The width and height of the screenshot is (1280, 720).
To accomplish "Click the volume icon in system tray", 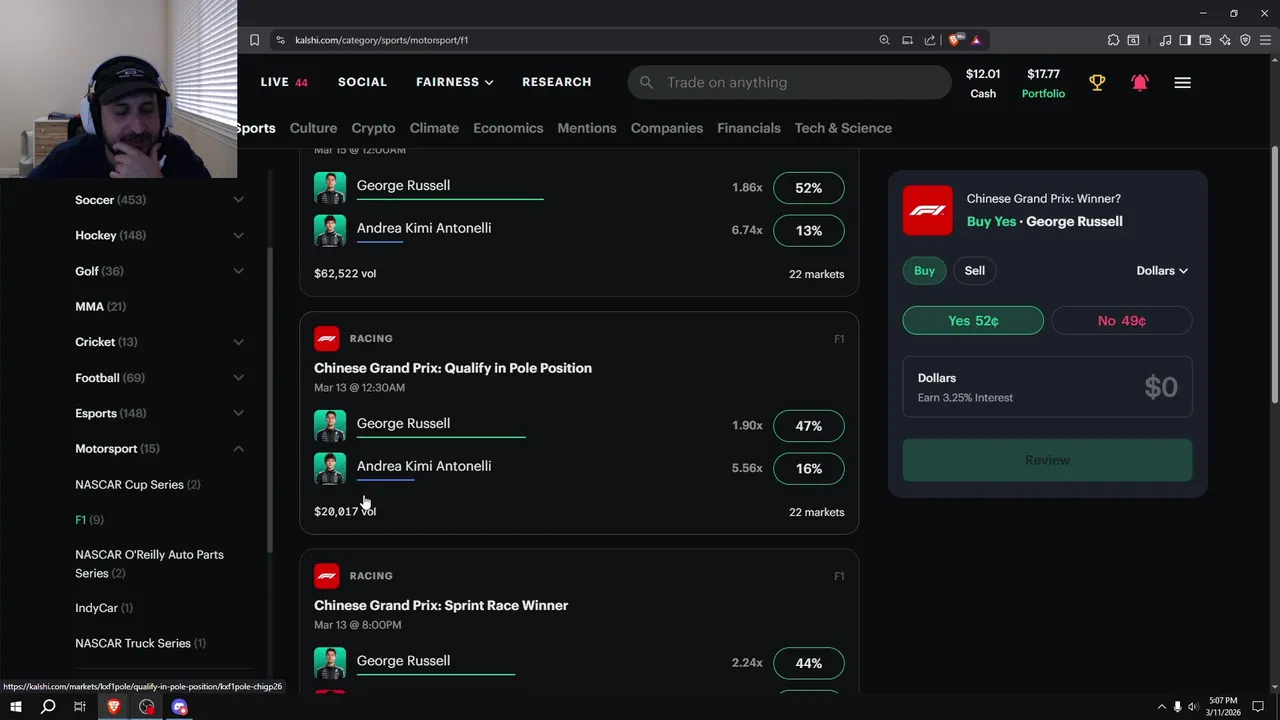I will click(1192, 707).
